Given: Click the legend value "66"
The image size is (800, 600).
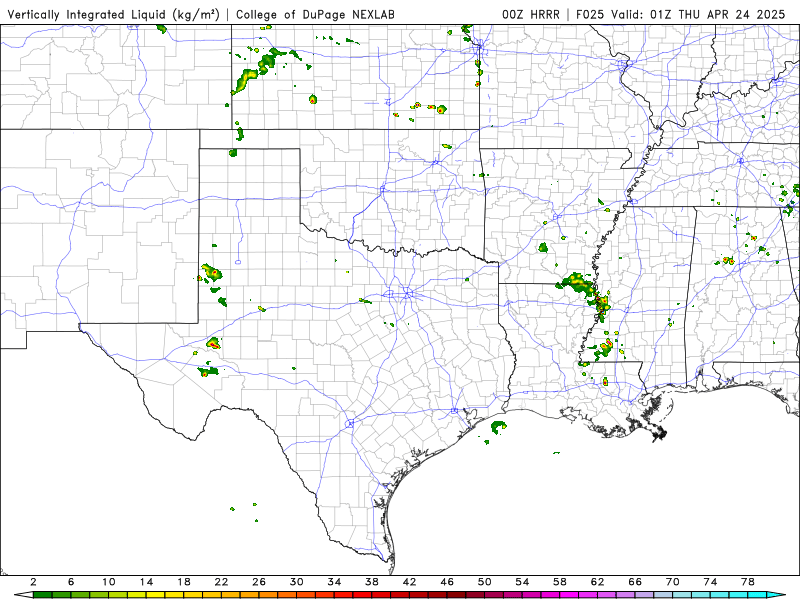Looking at the screenshot, I should tap(635, 582).
